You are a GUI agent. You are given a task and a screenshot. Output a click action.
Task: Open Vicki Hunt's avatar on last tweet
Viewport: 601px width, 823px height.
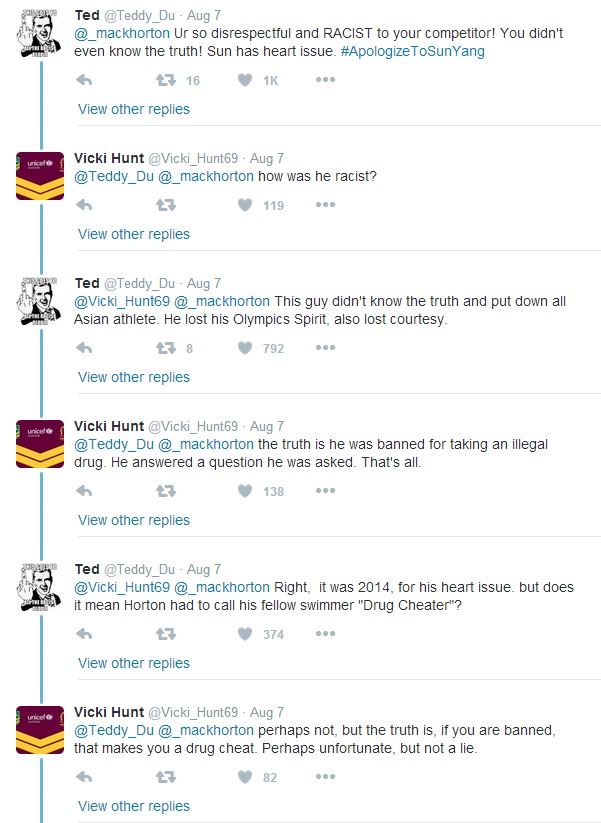(x=40, y=730)
